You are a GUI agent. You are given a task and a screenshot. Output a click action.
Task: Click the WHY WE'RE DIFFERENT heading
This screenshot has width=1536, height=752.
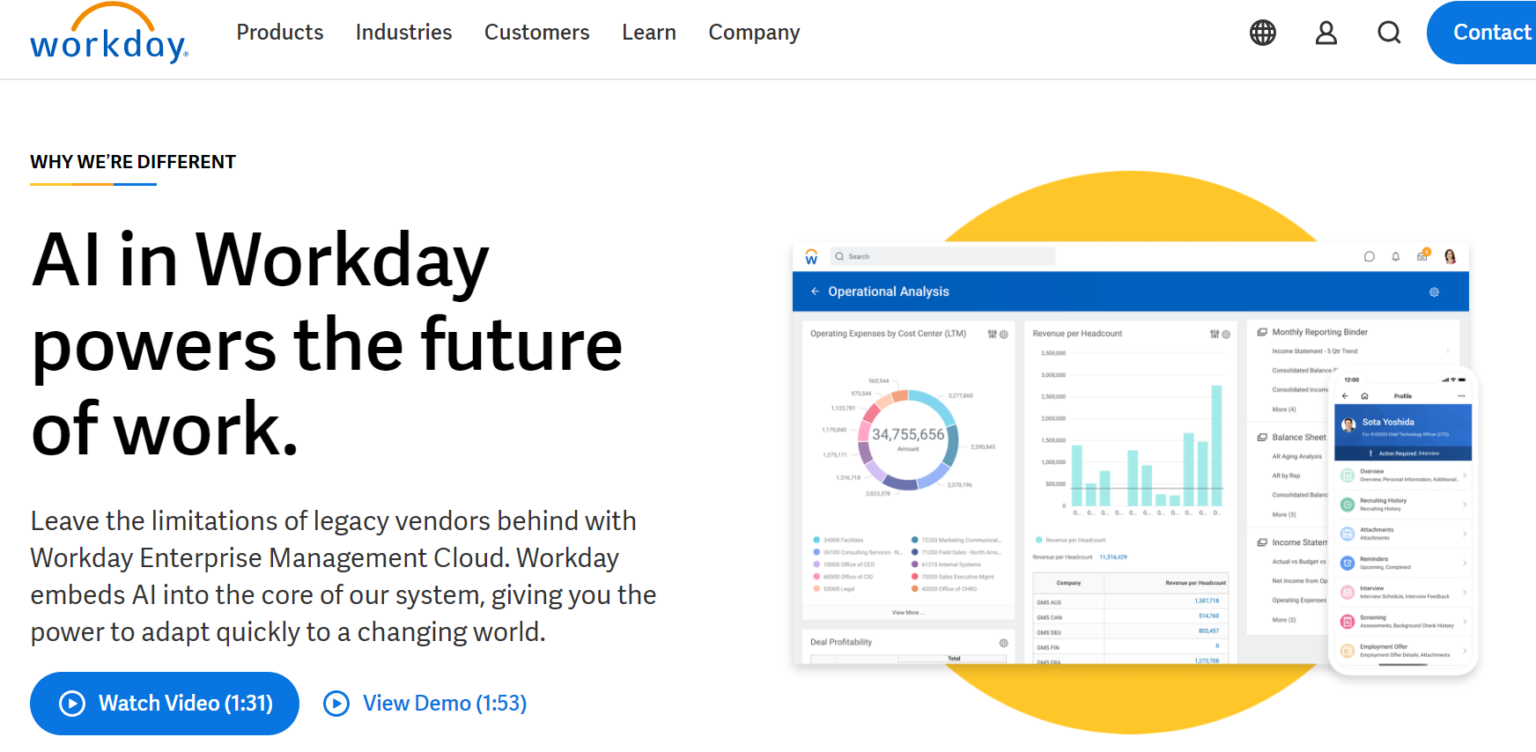133,162
